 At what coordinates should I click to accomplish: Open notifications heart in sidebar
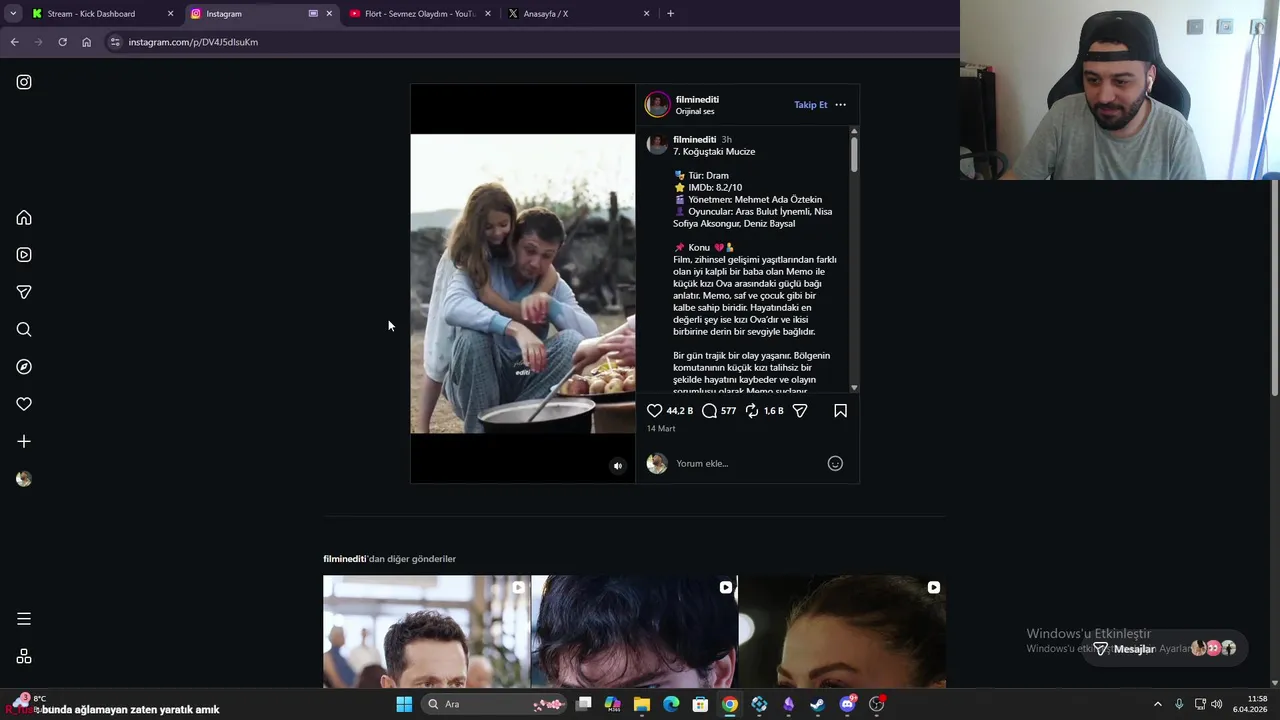24,404
